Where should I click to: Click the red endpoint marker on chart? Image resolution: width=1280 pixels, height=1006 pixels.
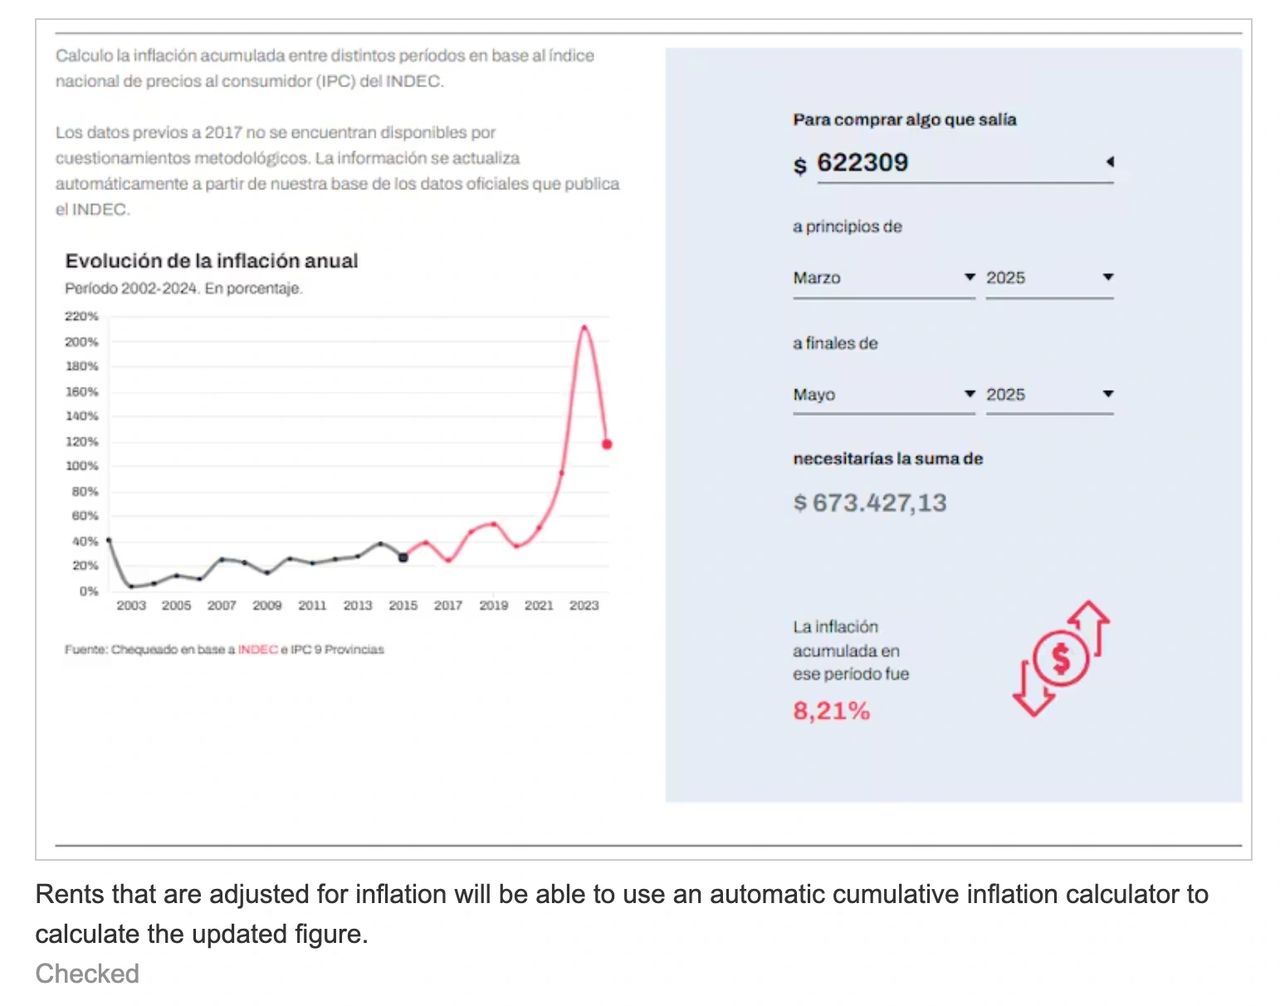[606, 444]
